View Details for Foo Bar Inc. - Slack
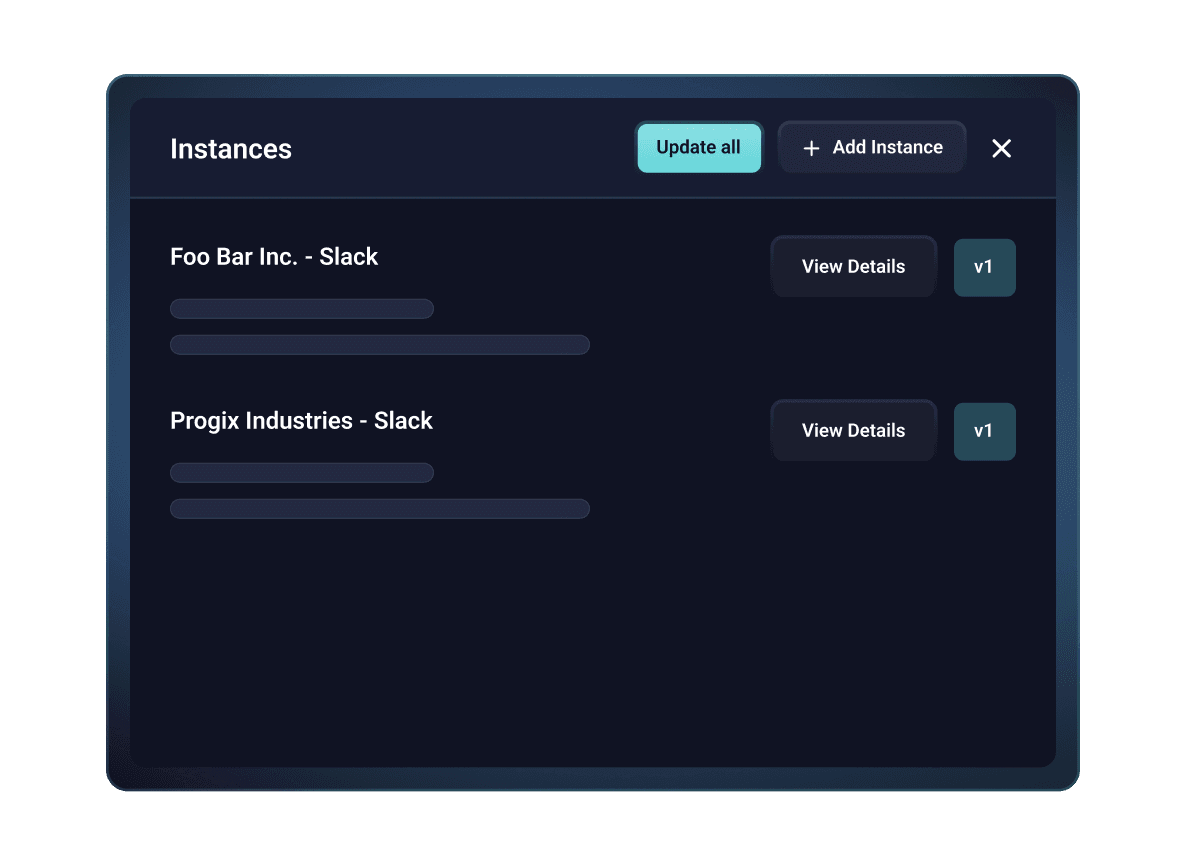 pyautogui.click(x=853, y=267)
